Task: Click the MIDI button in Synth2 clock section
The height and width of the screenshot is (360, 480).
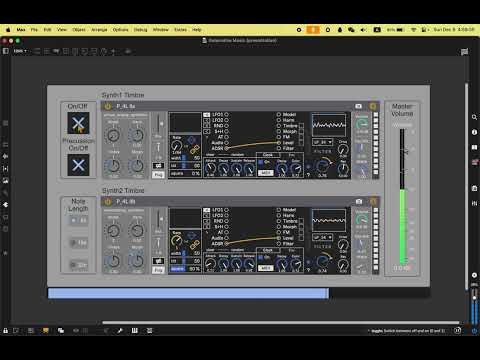Action: click(266, 268)
